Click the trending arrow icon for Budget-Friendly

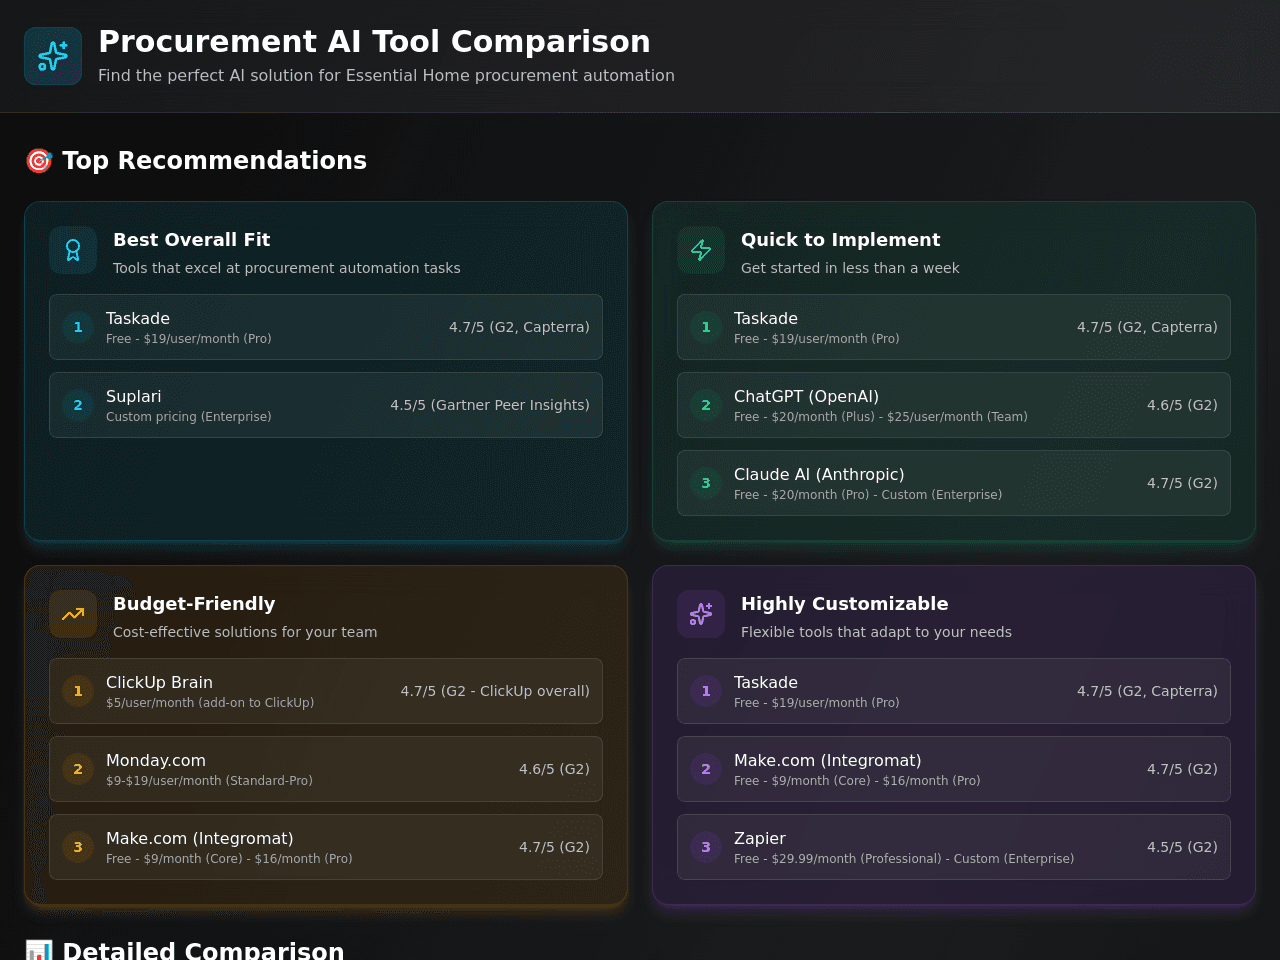tap(73, 614)
